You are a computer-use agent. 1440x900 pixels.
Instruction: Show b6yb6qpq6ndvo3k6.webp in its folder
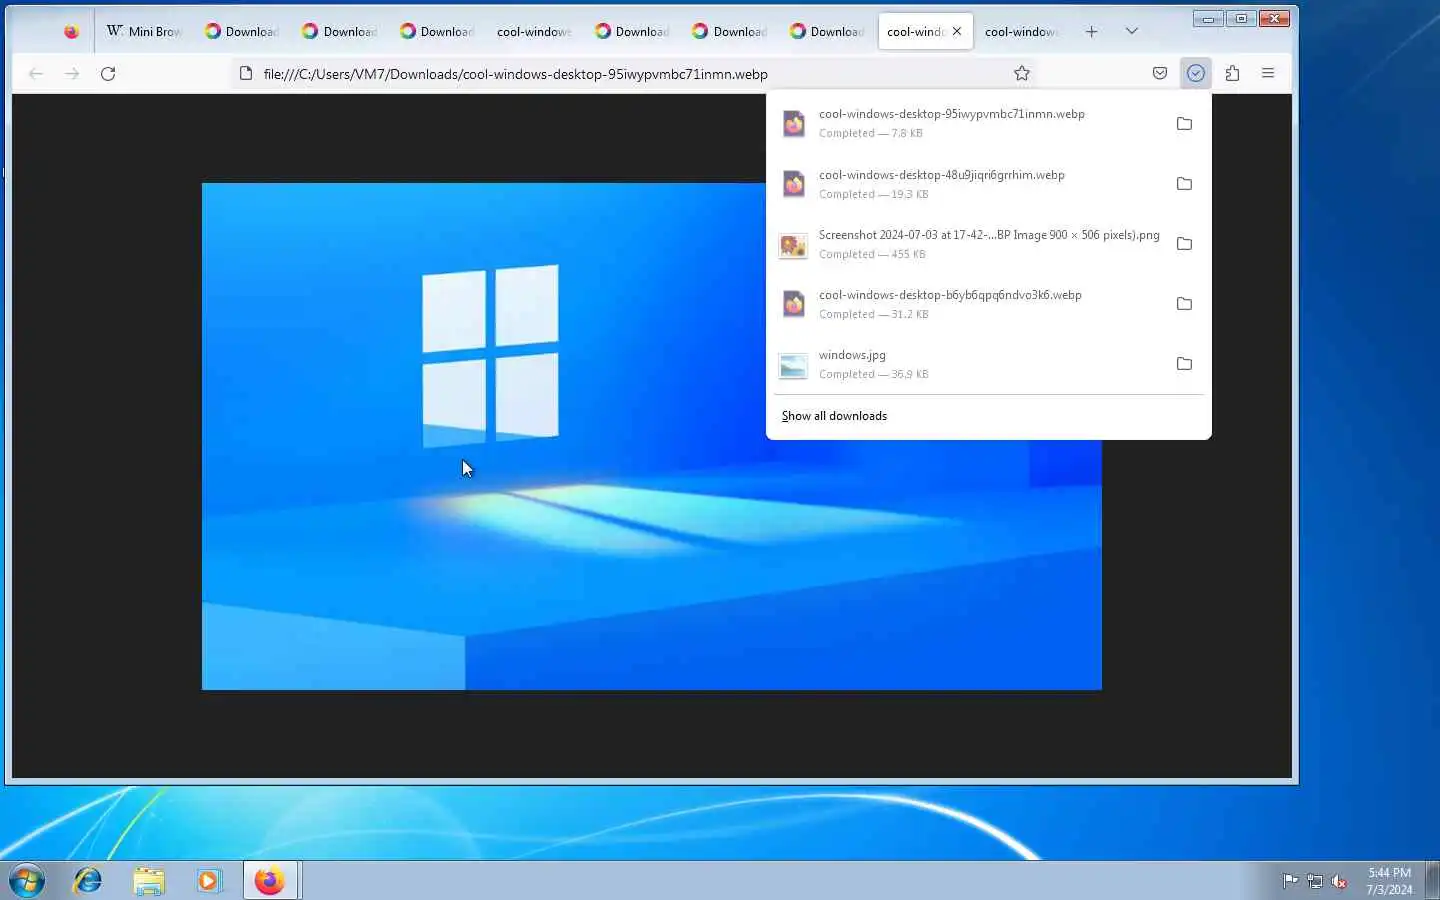click(1184, 304)
